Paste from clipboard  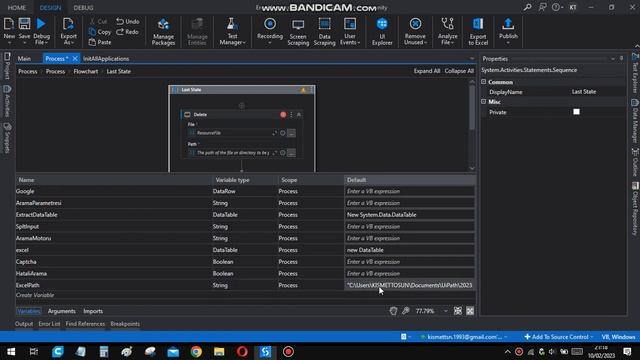tap(100, 42)
